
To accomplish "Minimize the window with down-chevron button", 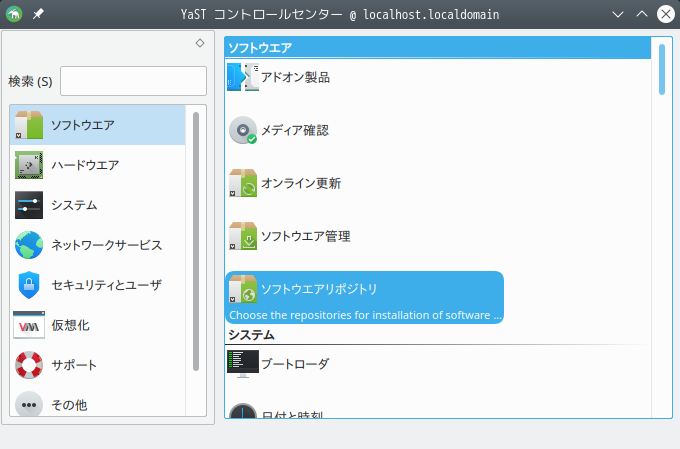I will 618,14.
